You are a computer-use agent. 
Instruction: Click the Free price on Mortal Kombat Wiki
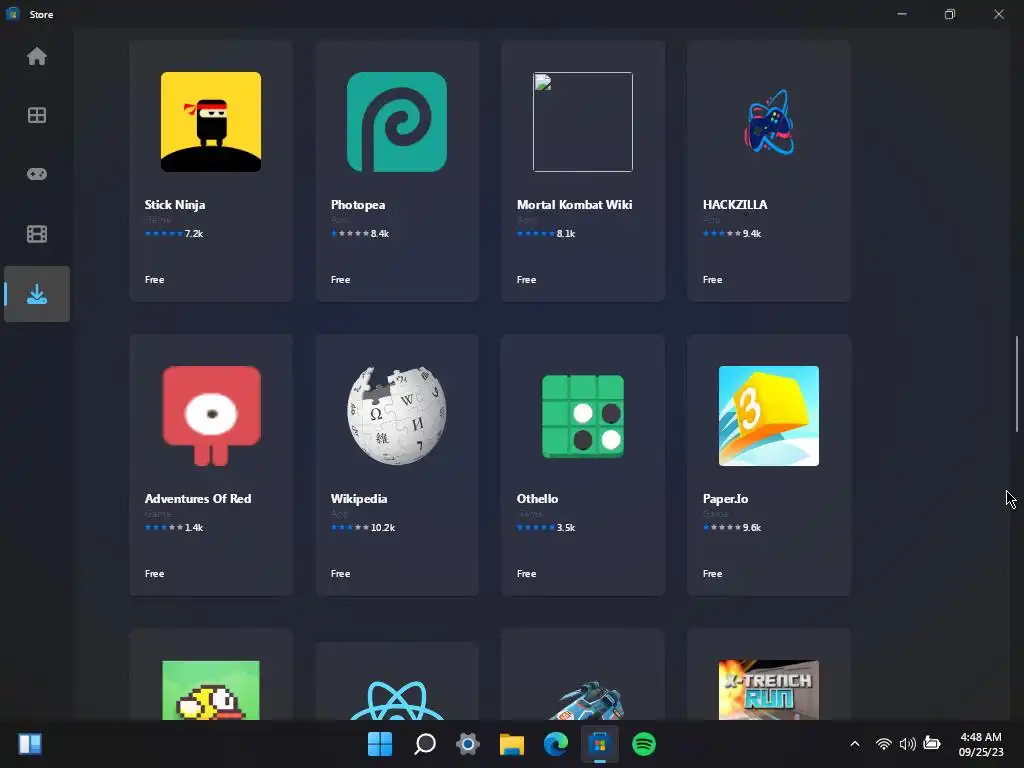526,280
